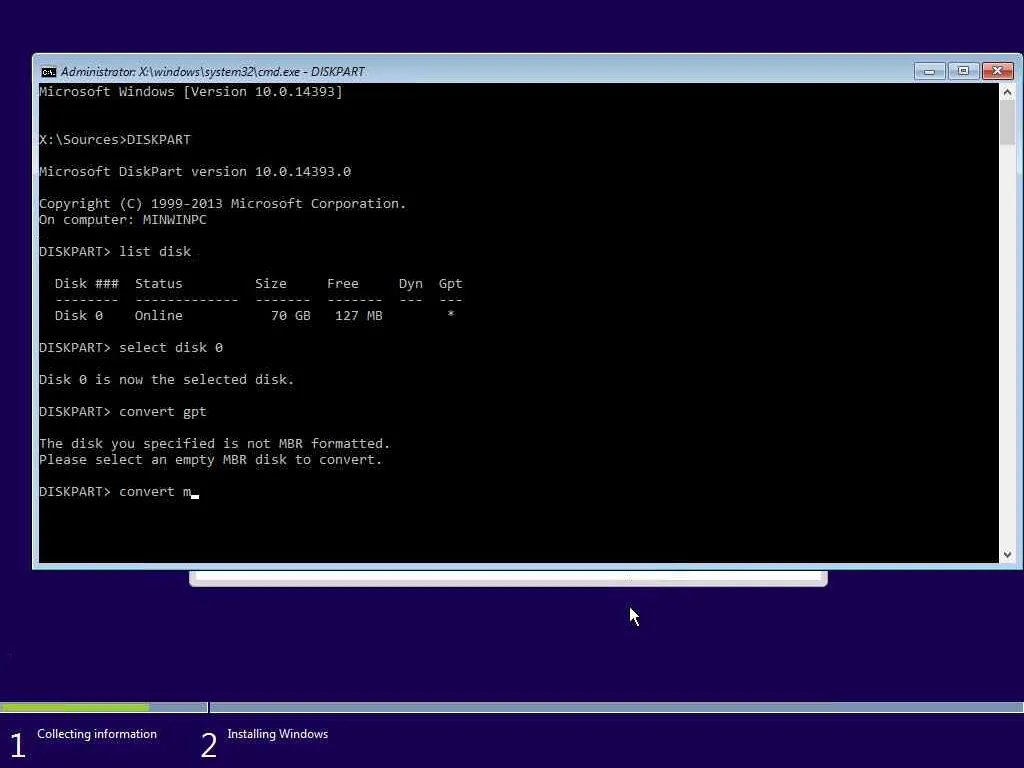The image size is (1024, 768).
Task: Click the green Collecting information progress bar
Action: point(75,707)
